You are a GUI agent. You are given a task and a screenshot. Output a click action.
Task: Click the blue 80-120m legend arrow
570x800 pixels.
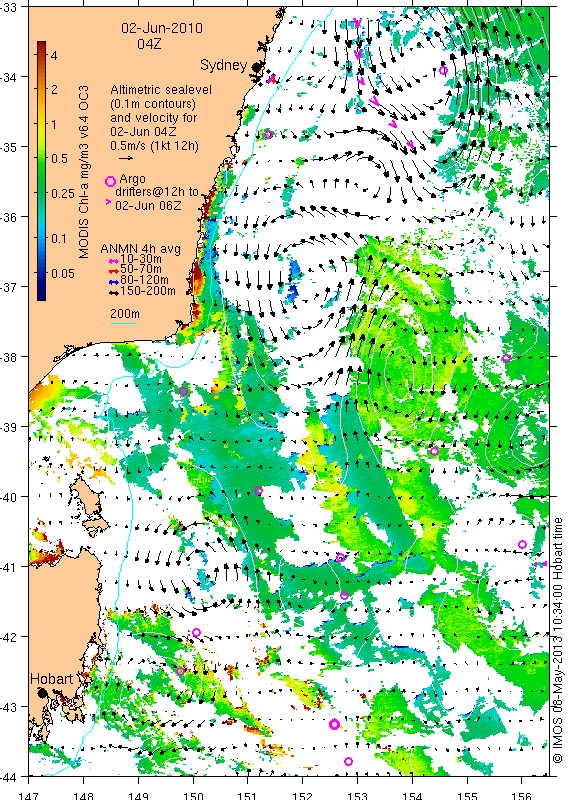coord(115,282)
